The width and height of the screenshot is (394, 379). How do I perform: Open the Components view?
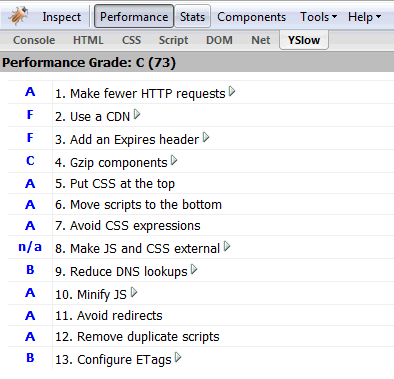click(251, 17)
